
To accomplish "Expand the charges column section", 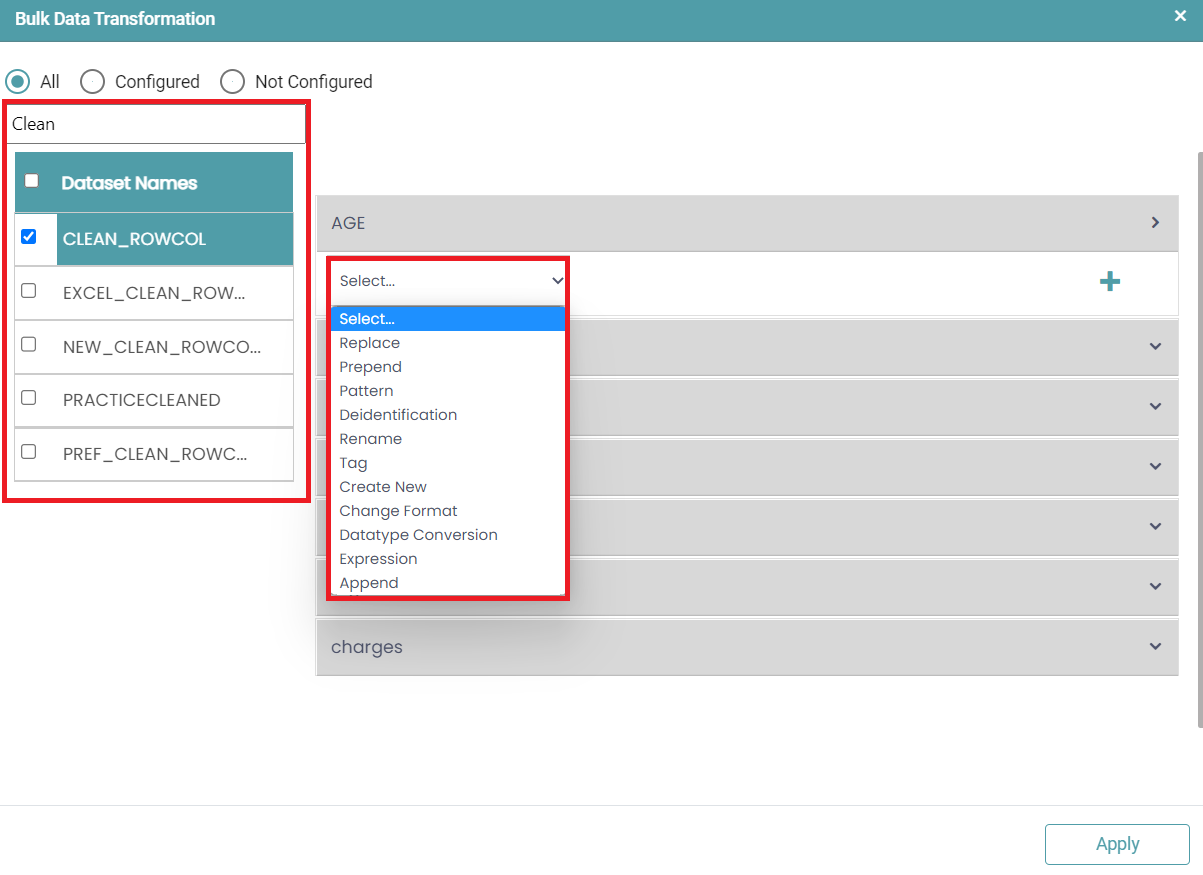I will tap(1155, 647).
